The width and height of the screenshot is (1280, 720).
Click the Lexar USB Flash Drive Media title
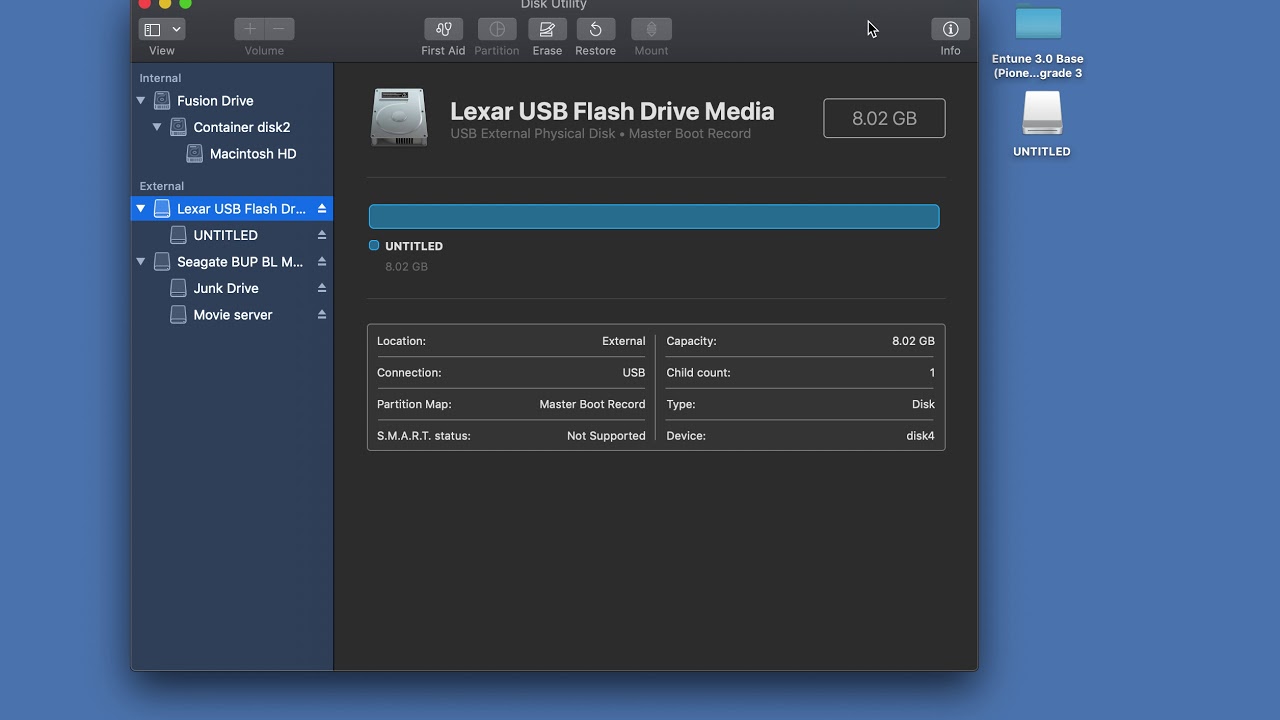(x=612, y=111)
